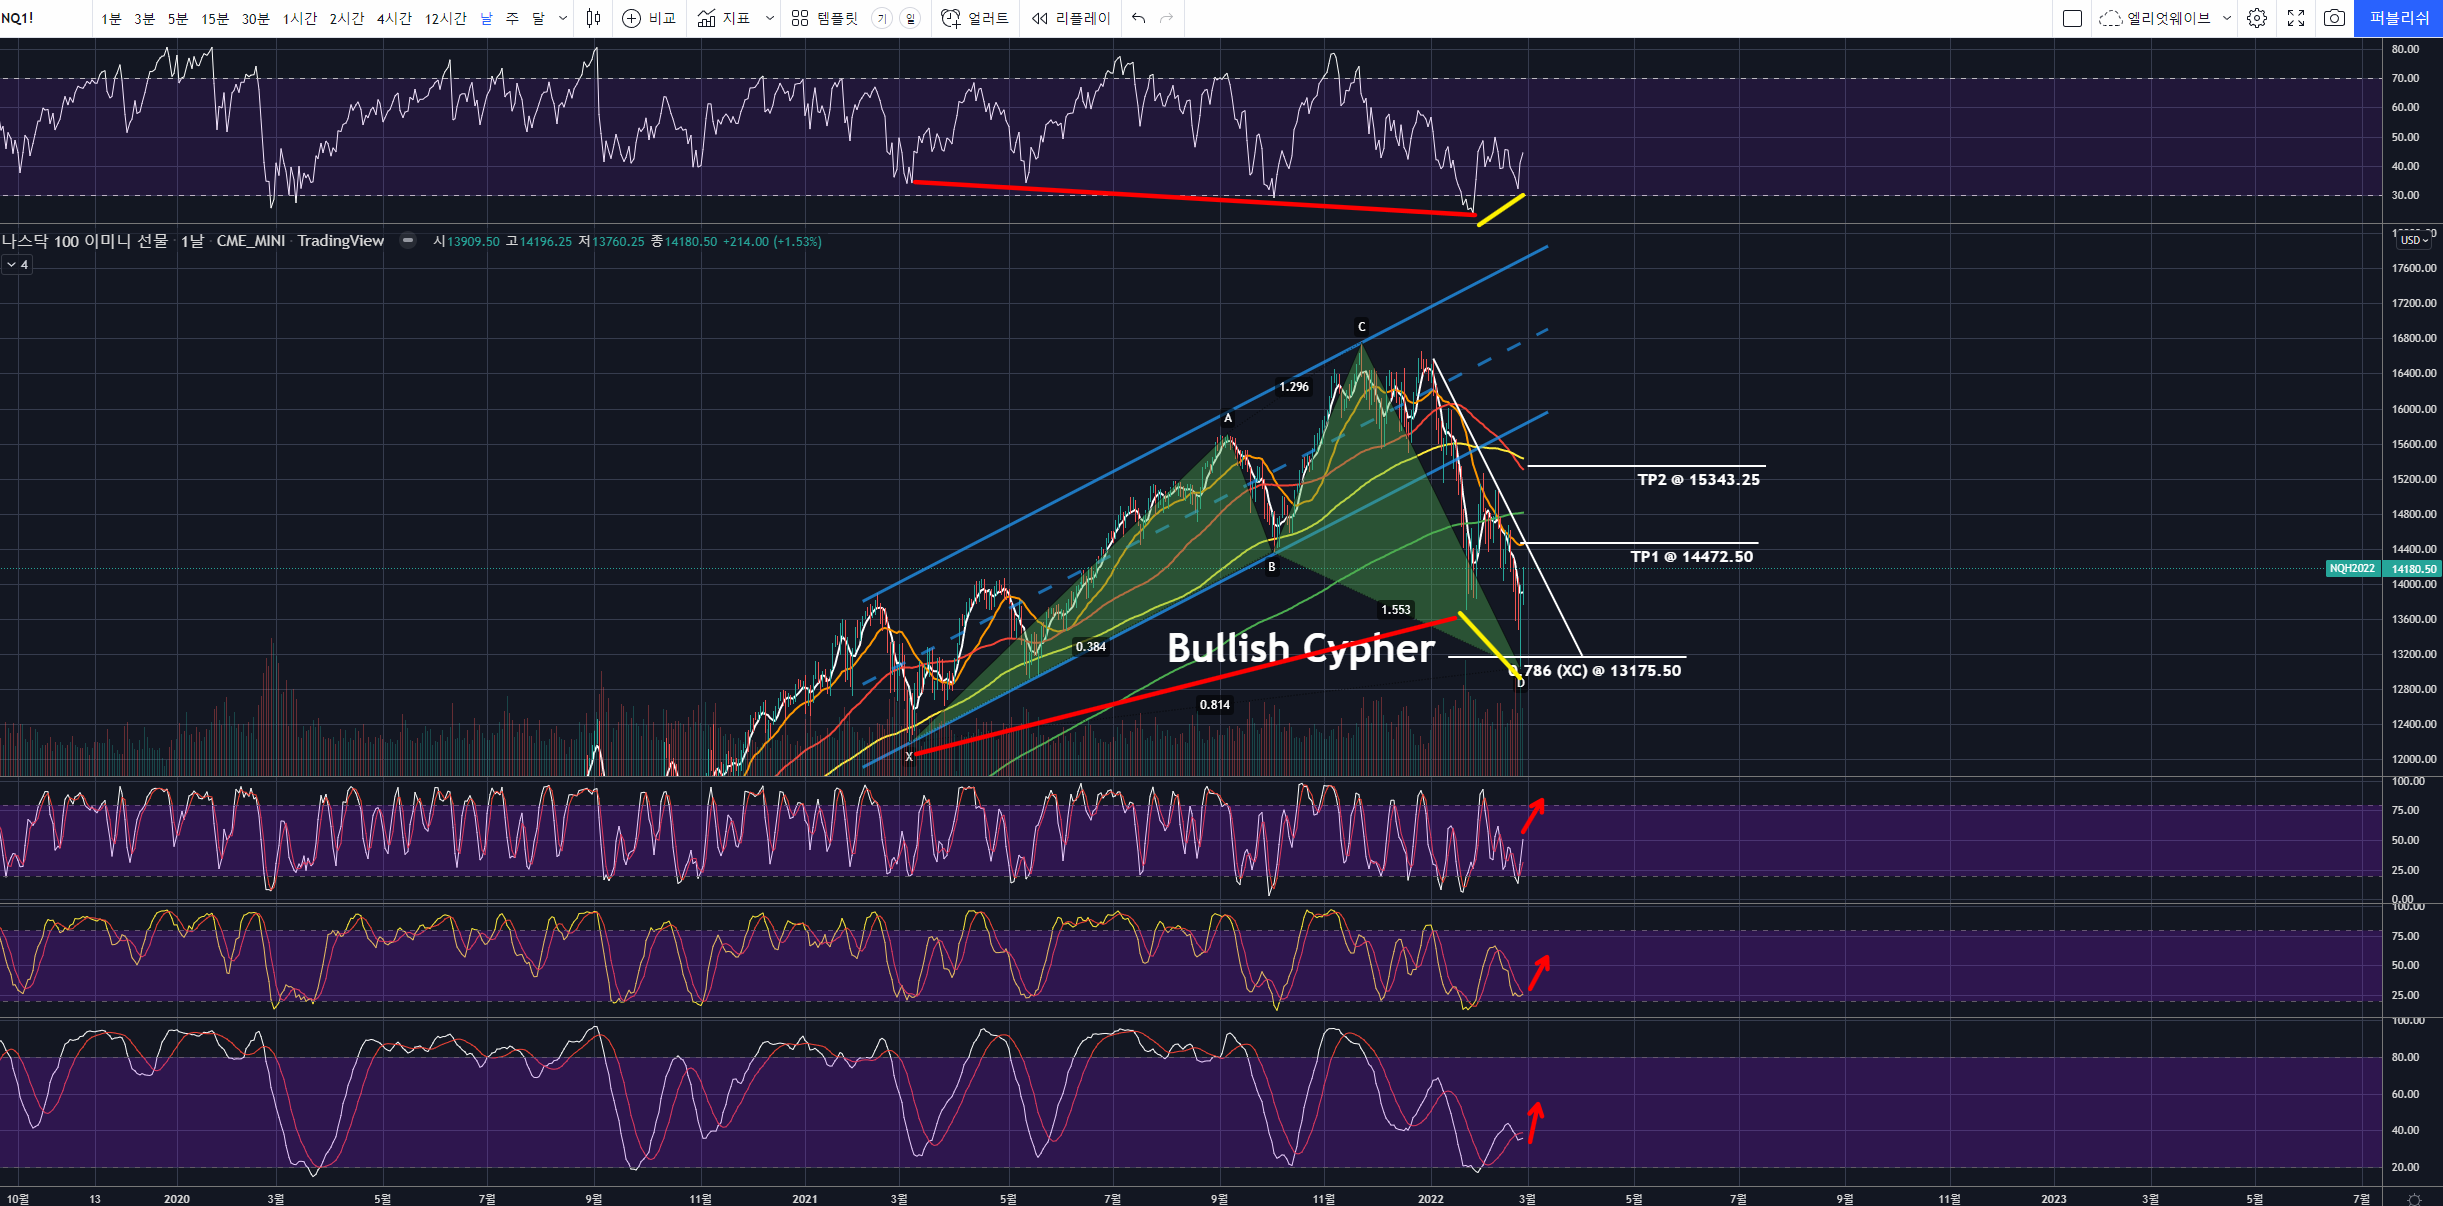Open chart settings gear icon
Screen dimensions: 2443x1206
(x=2257, y=18)
